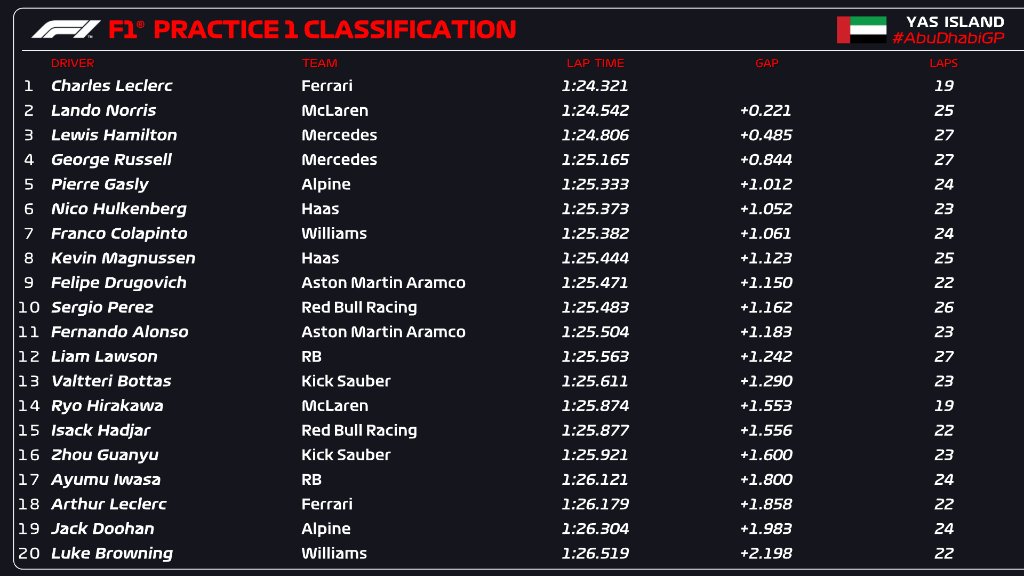Click Ryo Hirakawa's driver name
Image resolution: width=1024 pixels, height=576 pixels.
click(107, 406)
